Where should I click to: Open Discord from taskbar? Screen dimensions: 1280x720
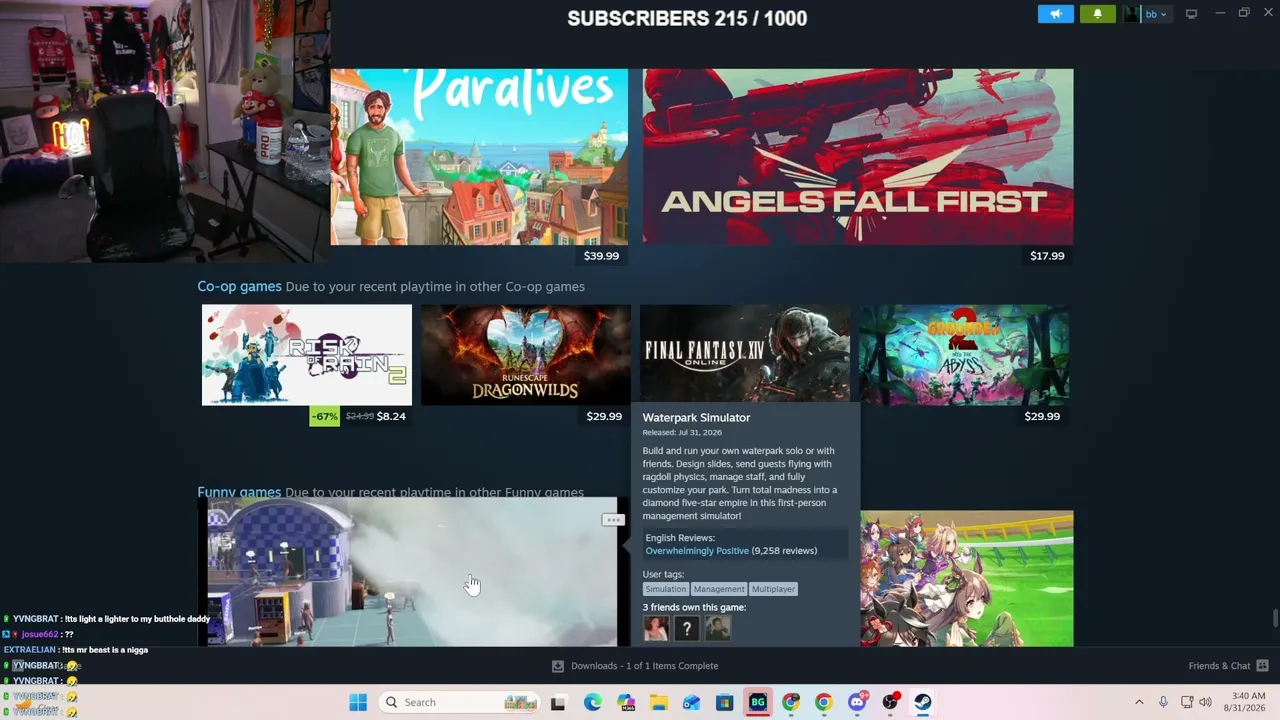coord(857,702)
